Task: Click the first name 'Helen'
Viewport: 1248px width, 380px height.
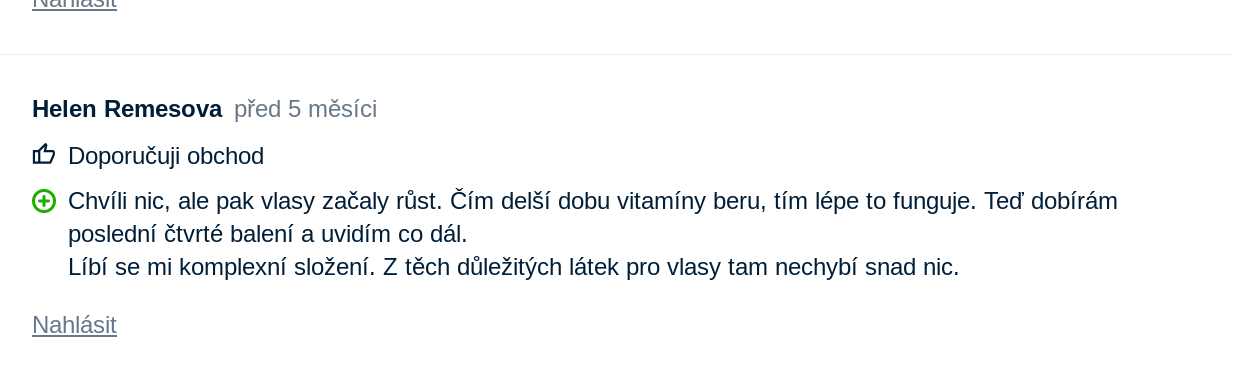Action: (x=64, y=109)
